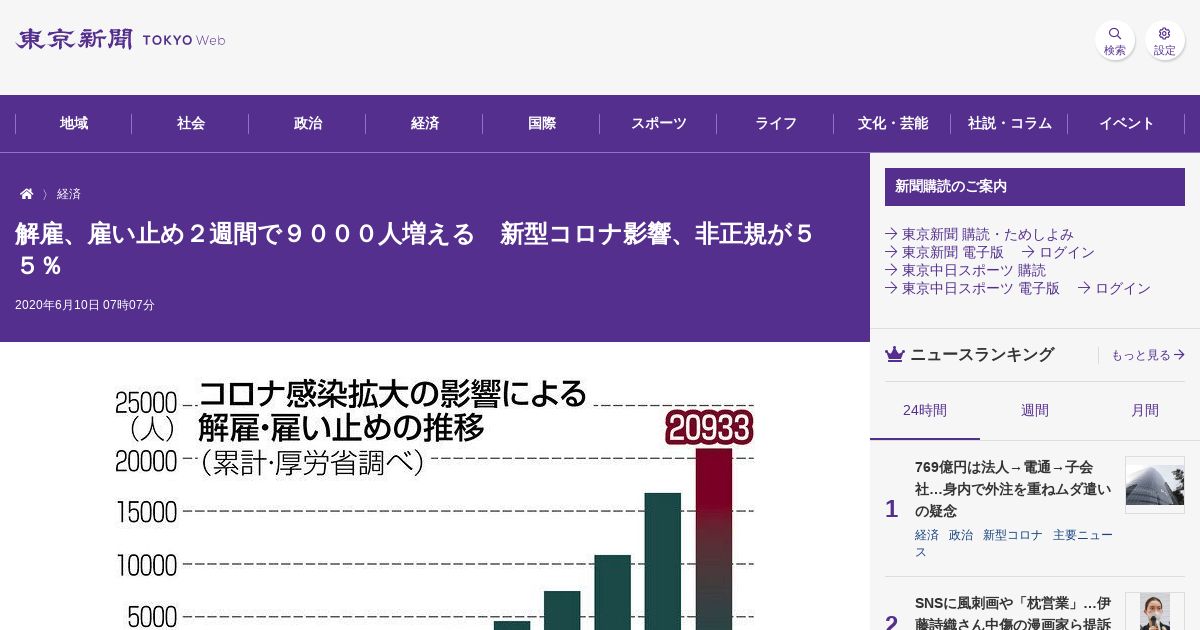Open 東京中日スポーツ 購読 link

(965, 270)
